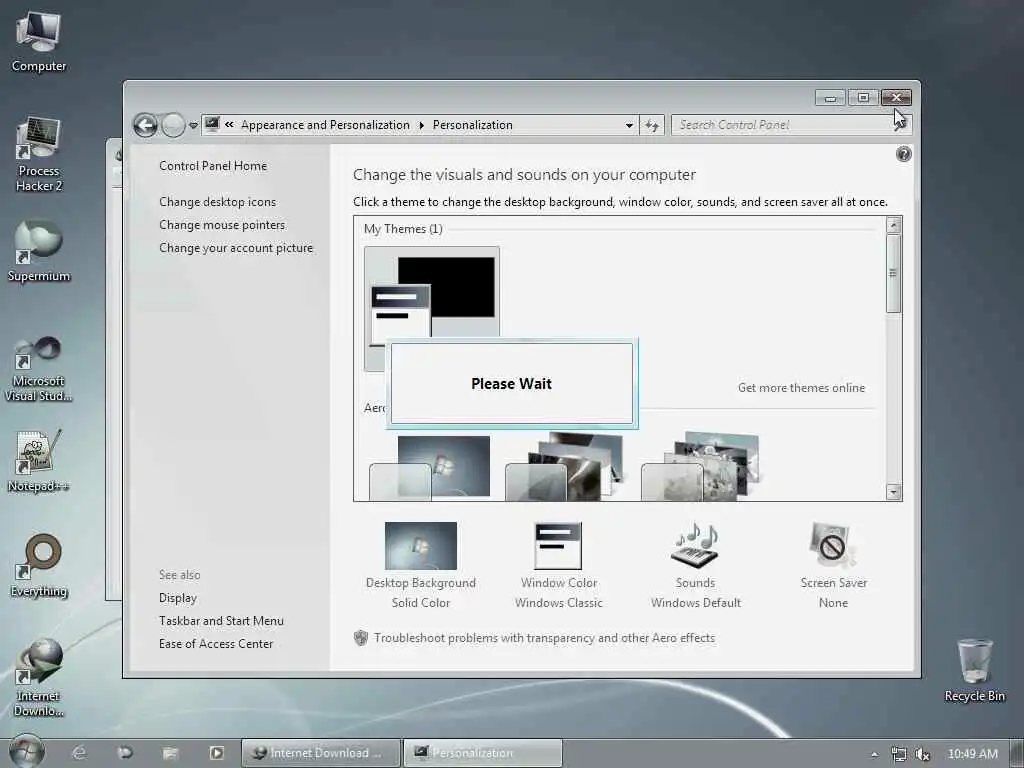Launch Process Hacker 2 shortcut
Screen dimensions: 1024x768
[39, 154]
